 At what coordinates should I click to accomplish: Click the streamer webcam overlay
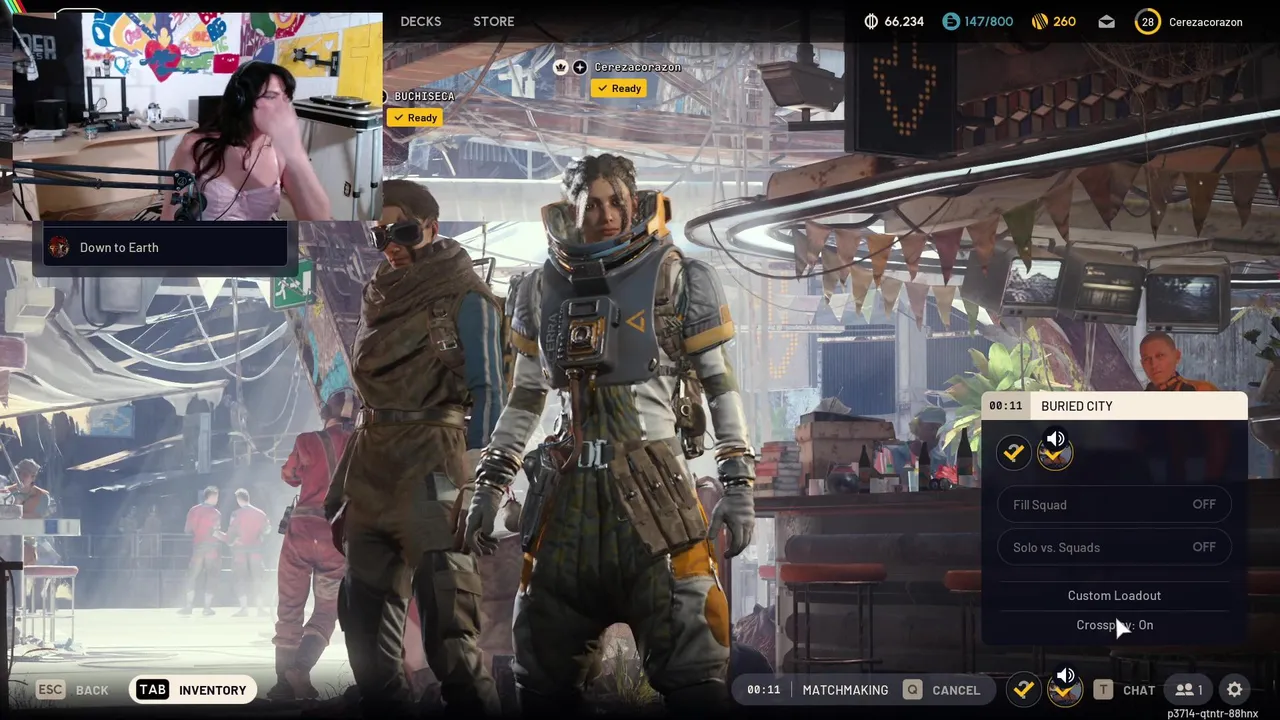(x=196, y=115)
